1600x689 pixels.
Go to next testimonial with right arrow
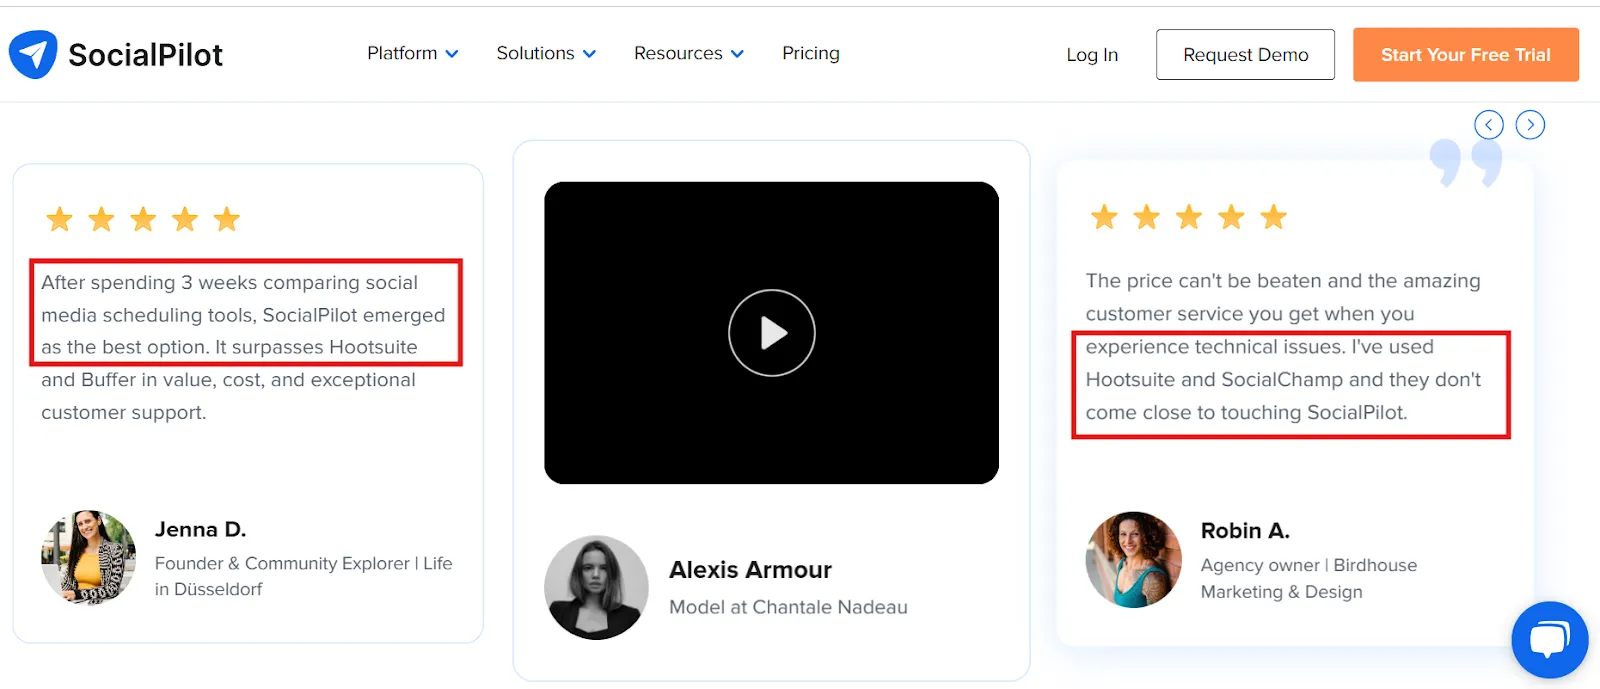pos(1530,125)
